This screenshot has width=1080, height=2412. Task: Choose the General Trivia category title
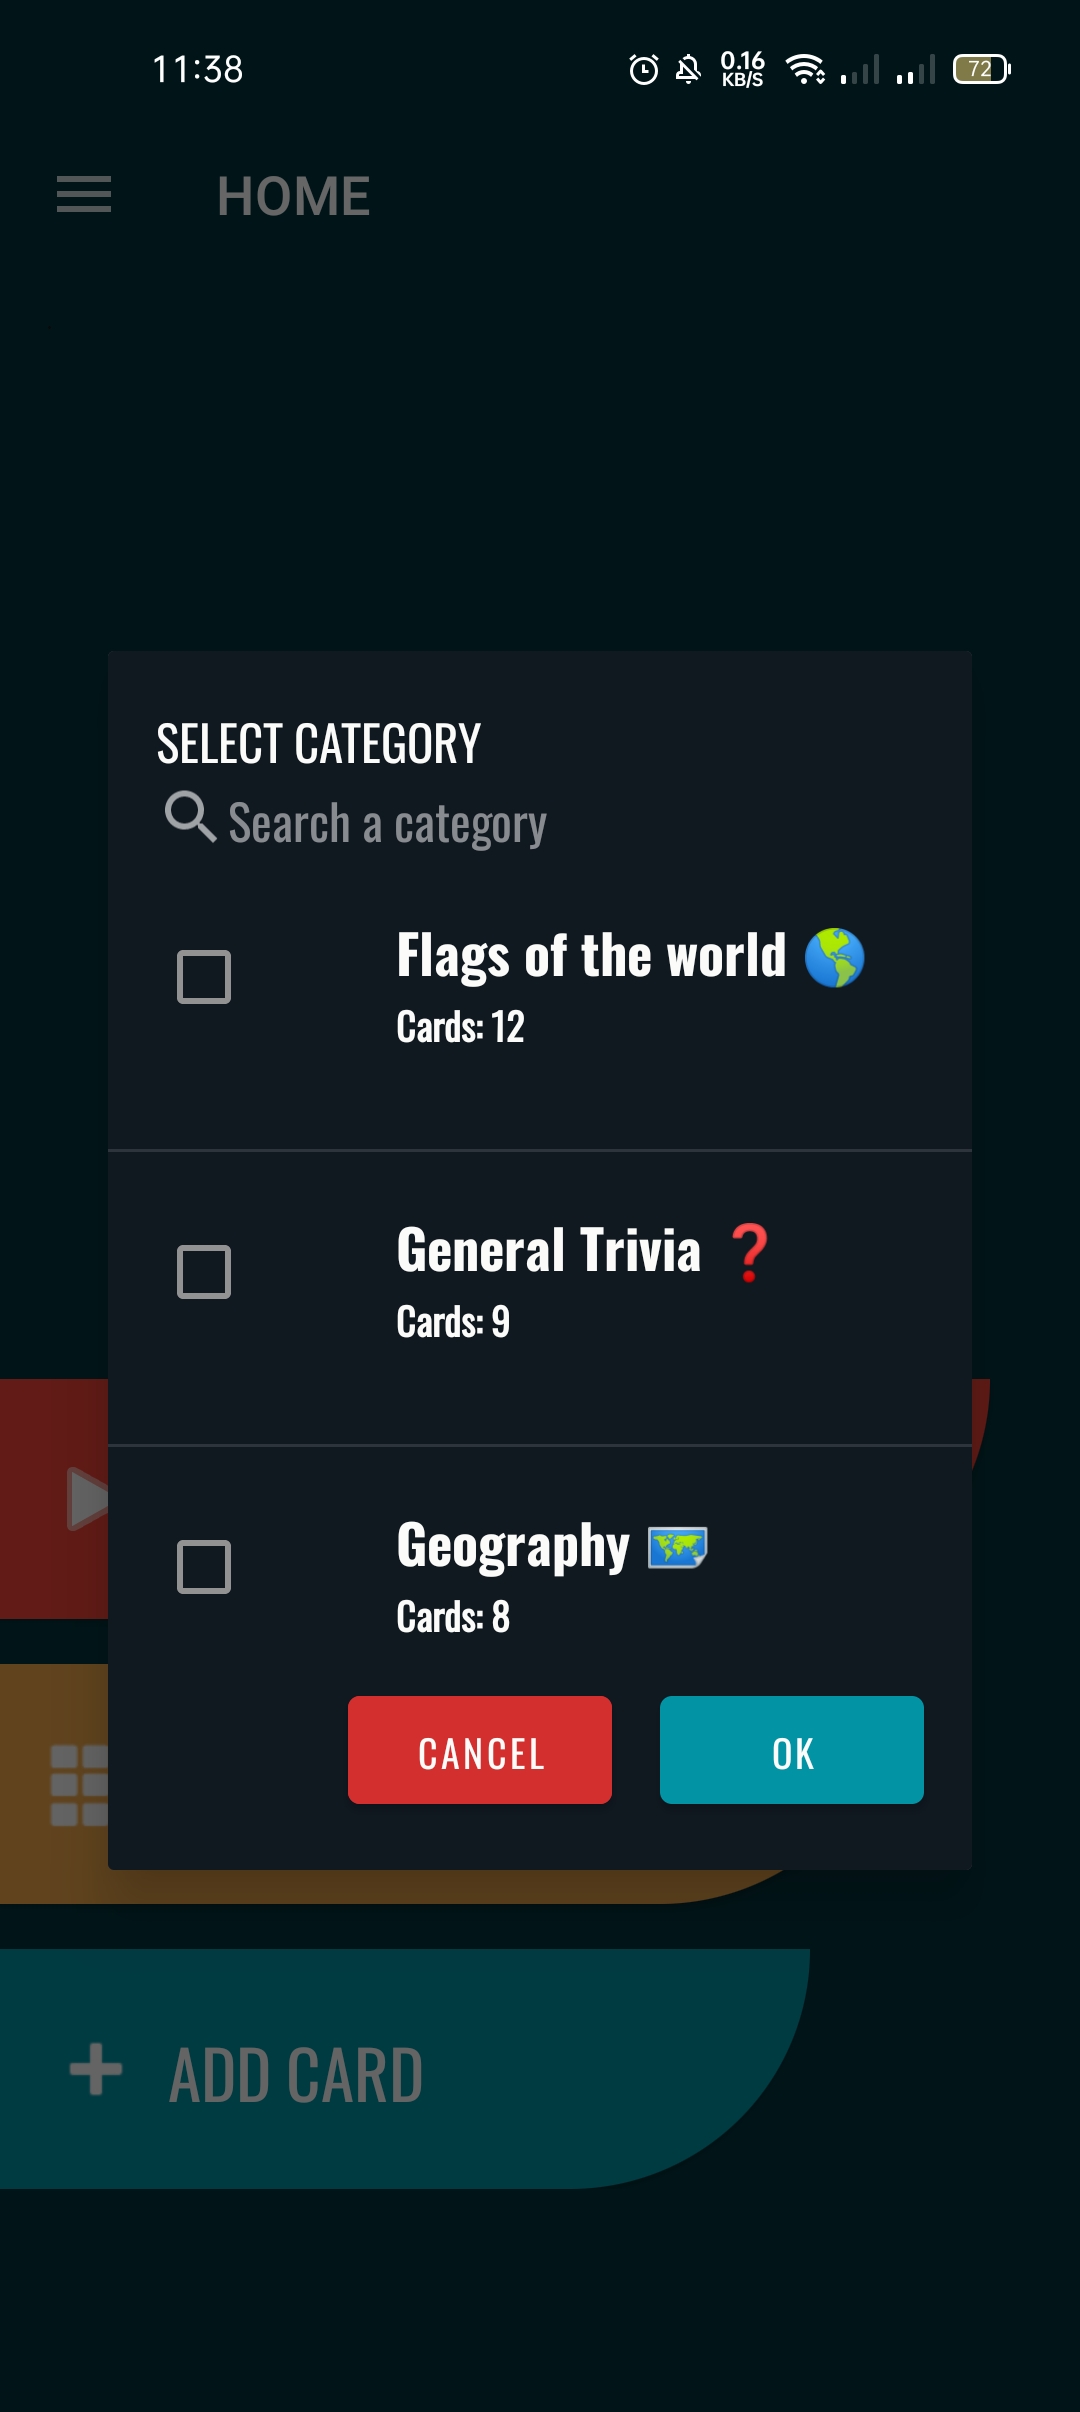click(x=548, y=1251)
